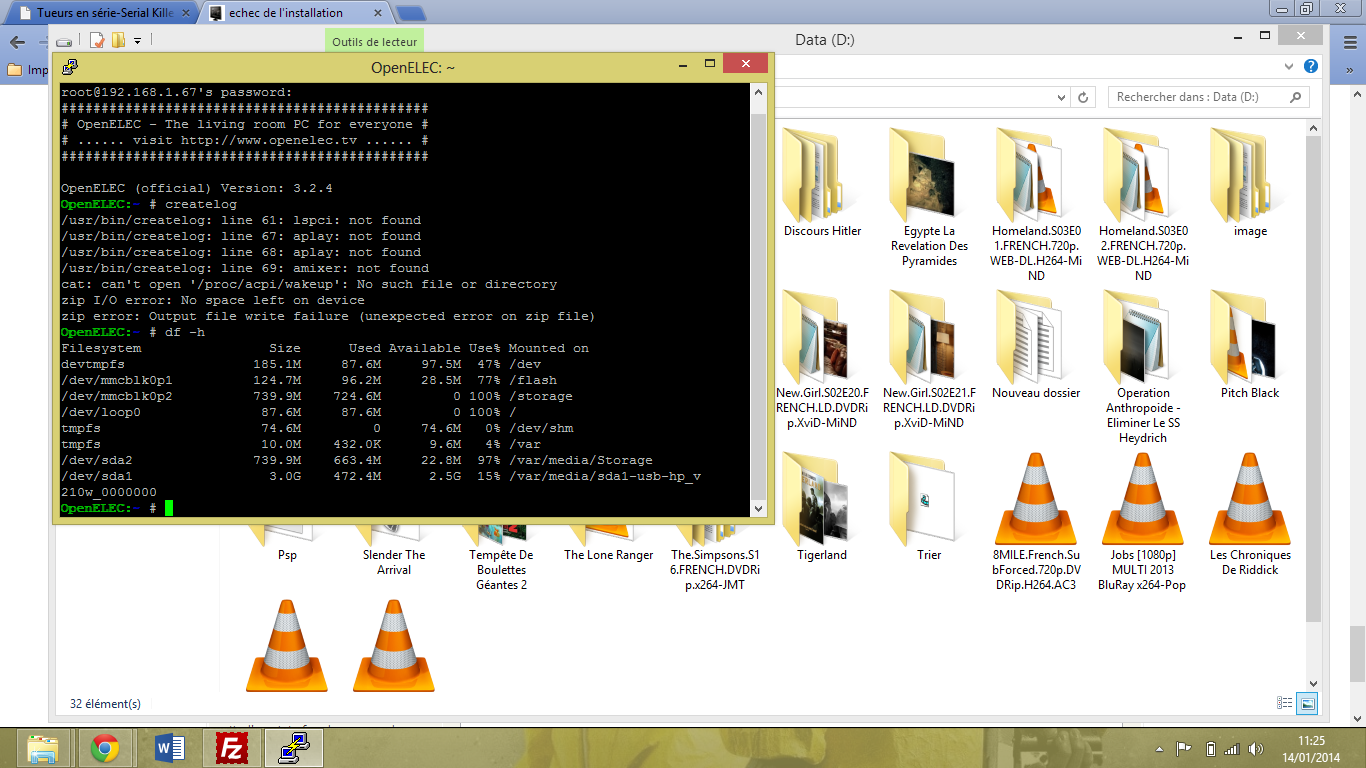Show hidden system tray icons

tap(1159, 749)
